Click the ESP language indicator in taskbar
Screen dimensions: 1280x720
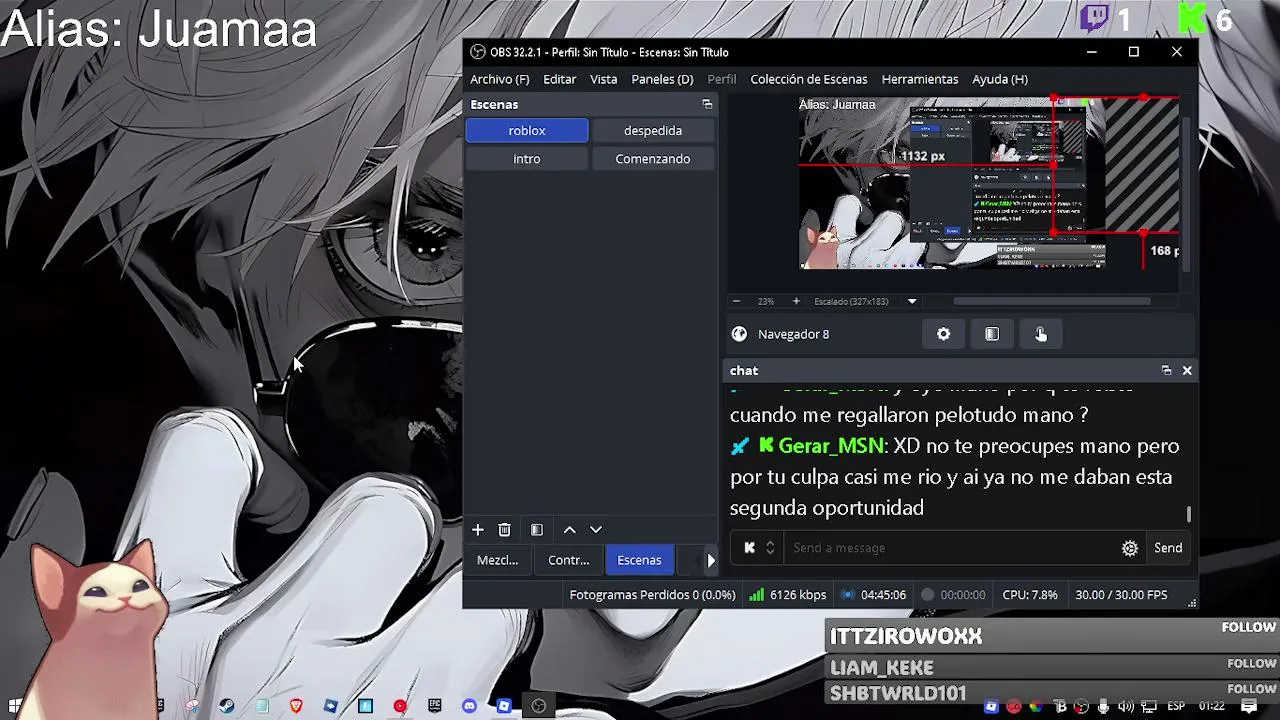click(1176, 707)
